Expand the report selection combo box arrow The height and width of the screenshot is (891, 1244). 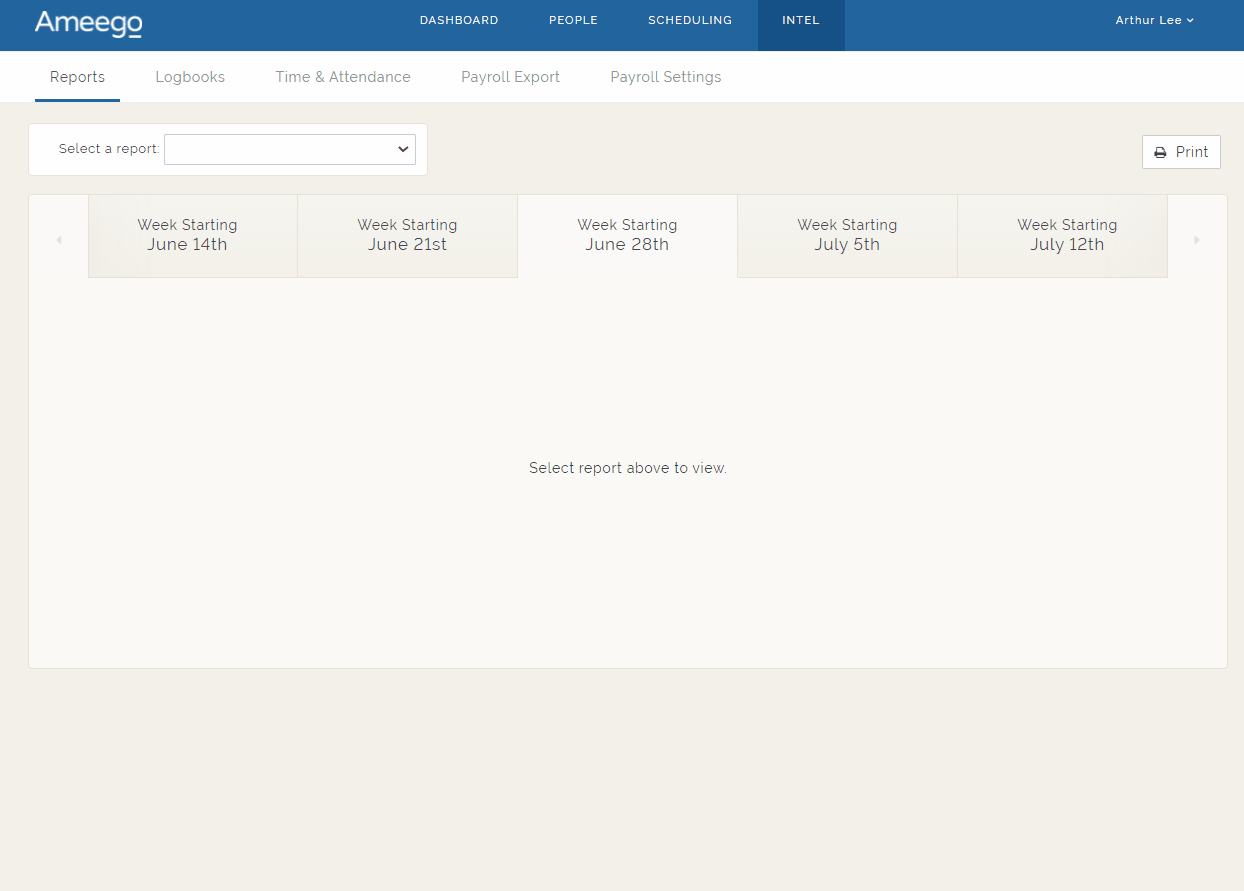[x=402, y=149]
